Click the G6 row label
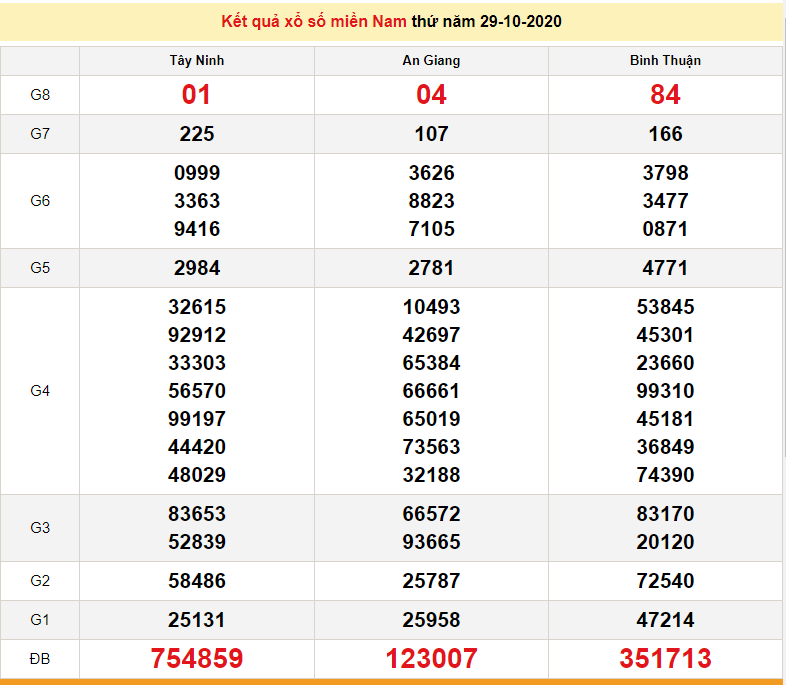Screen dimensions: 786x685 pos(40,201)
